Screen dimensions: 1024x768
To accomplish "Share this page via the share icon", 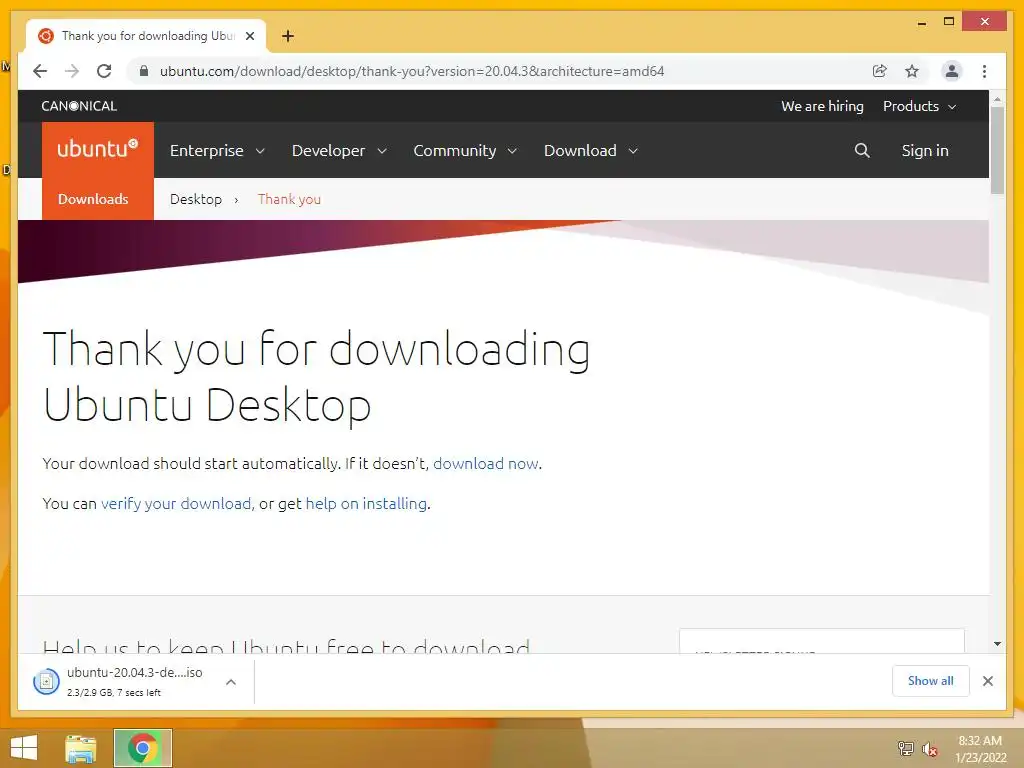I will [x=880, y=71].
